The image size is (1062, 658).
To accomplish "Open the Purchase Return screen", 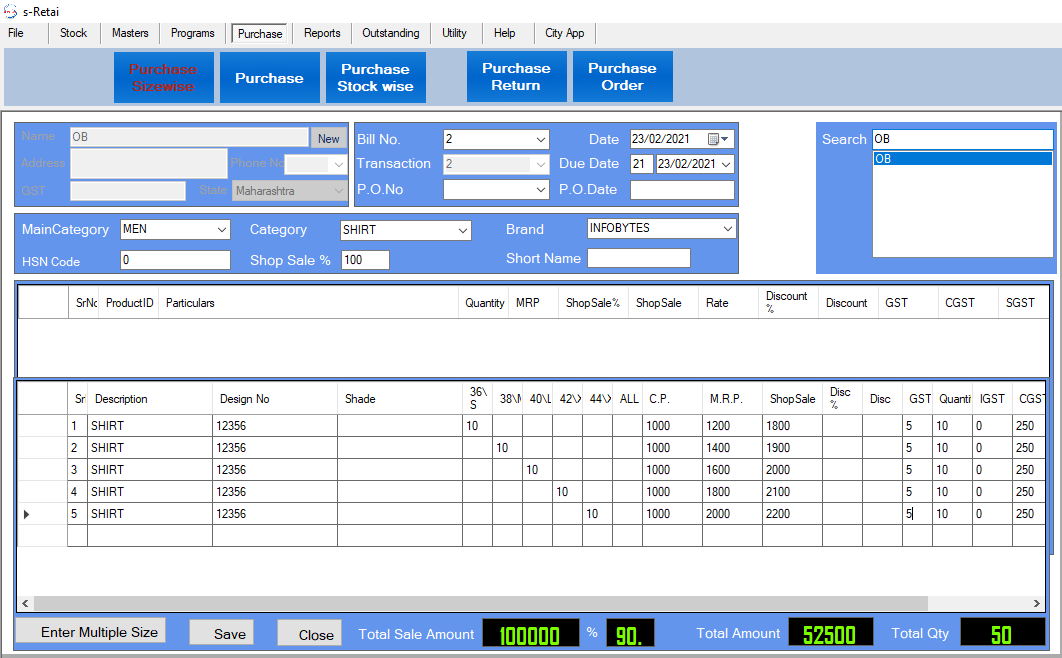I will tap(516, 77).
